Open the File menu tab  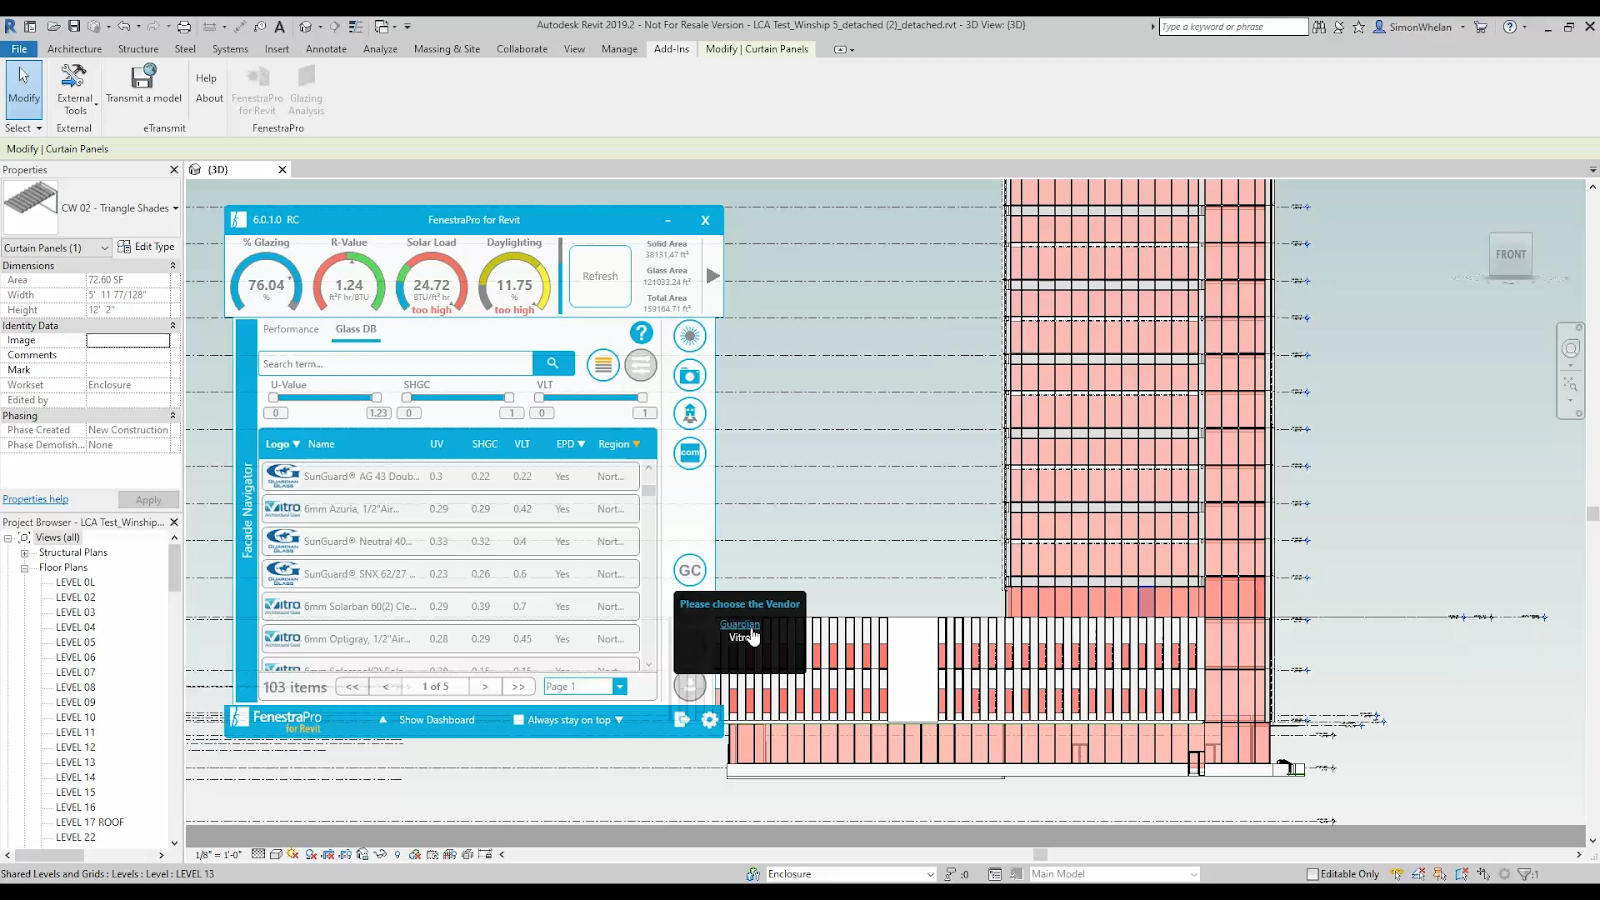click(x=19, y=49)
